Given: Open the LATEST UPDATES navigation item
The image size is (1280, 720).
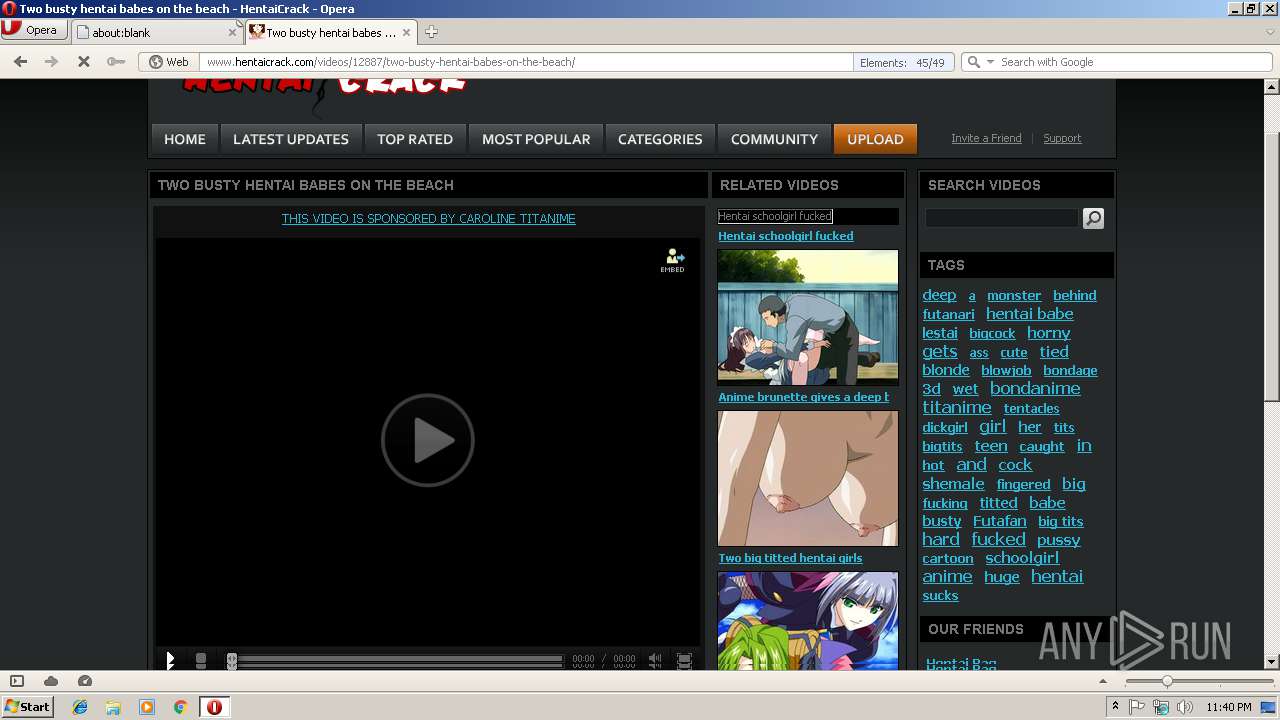Looking at the screenshot, I should (291, 139).
